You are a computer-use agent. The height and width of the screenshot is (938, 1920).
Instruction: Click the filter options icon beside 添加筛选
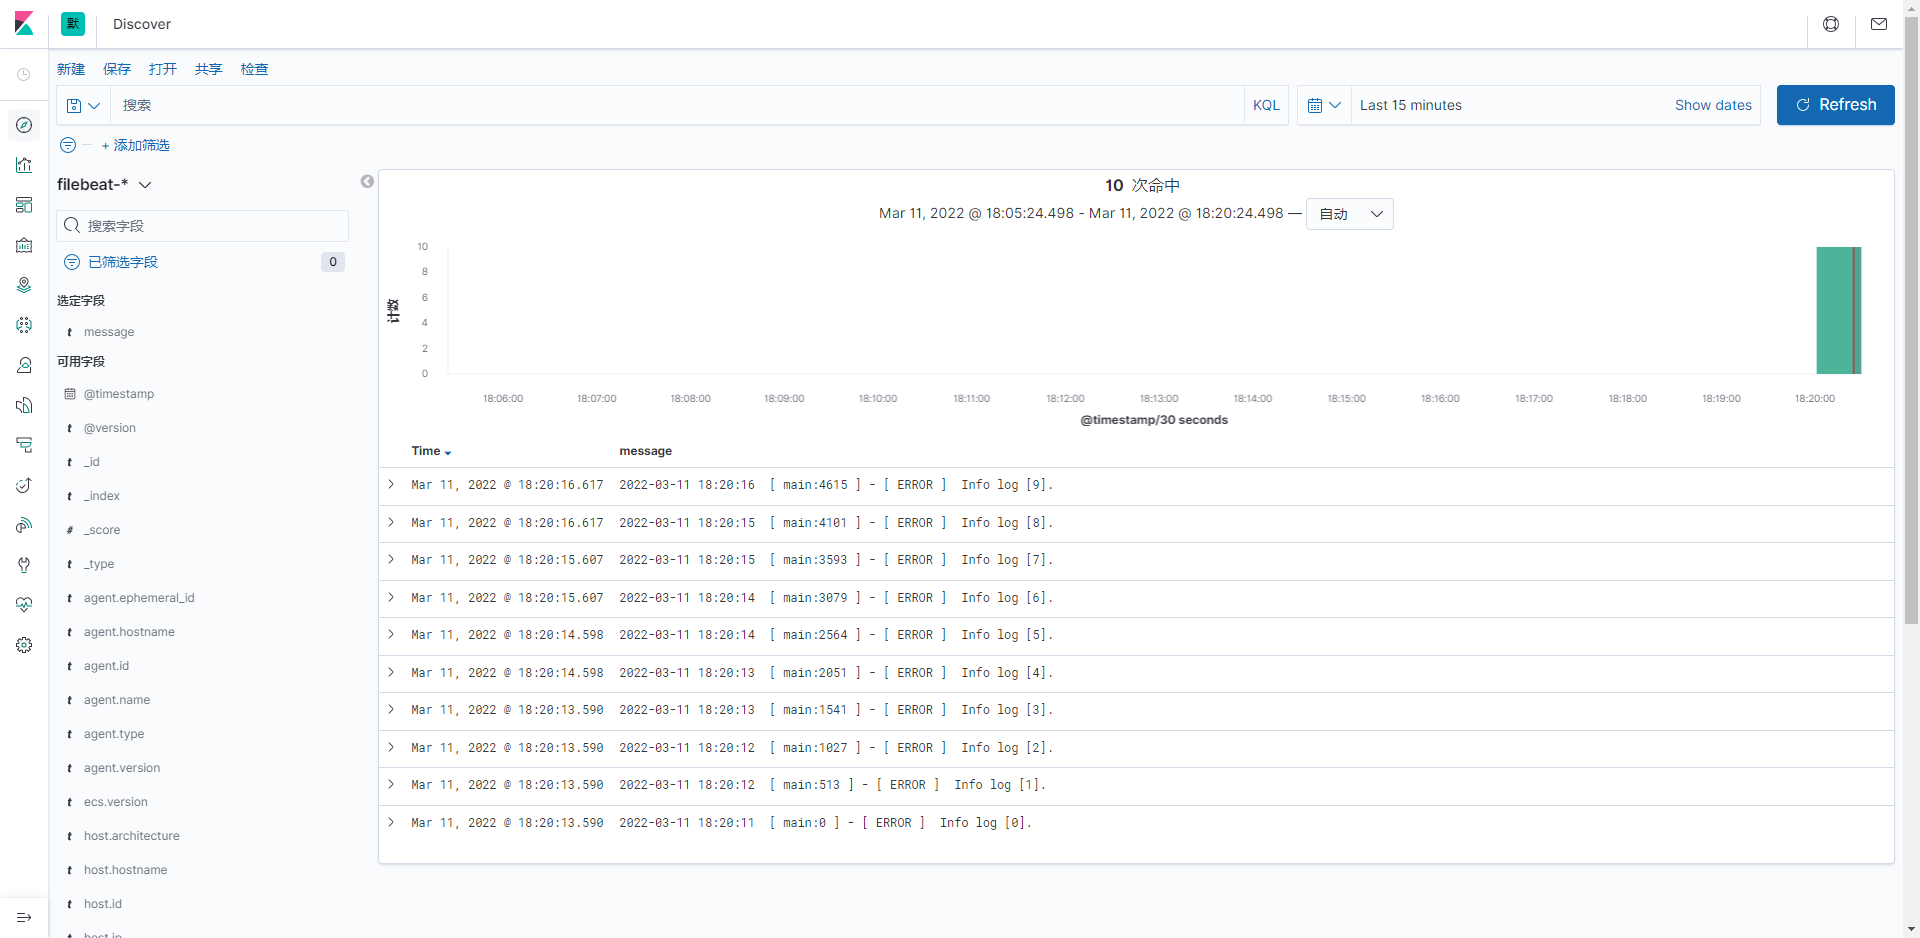68,145
